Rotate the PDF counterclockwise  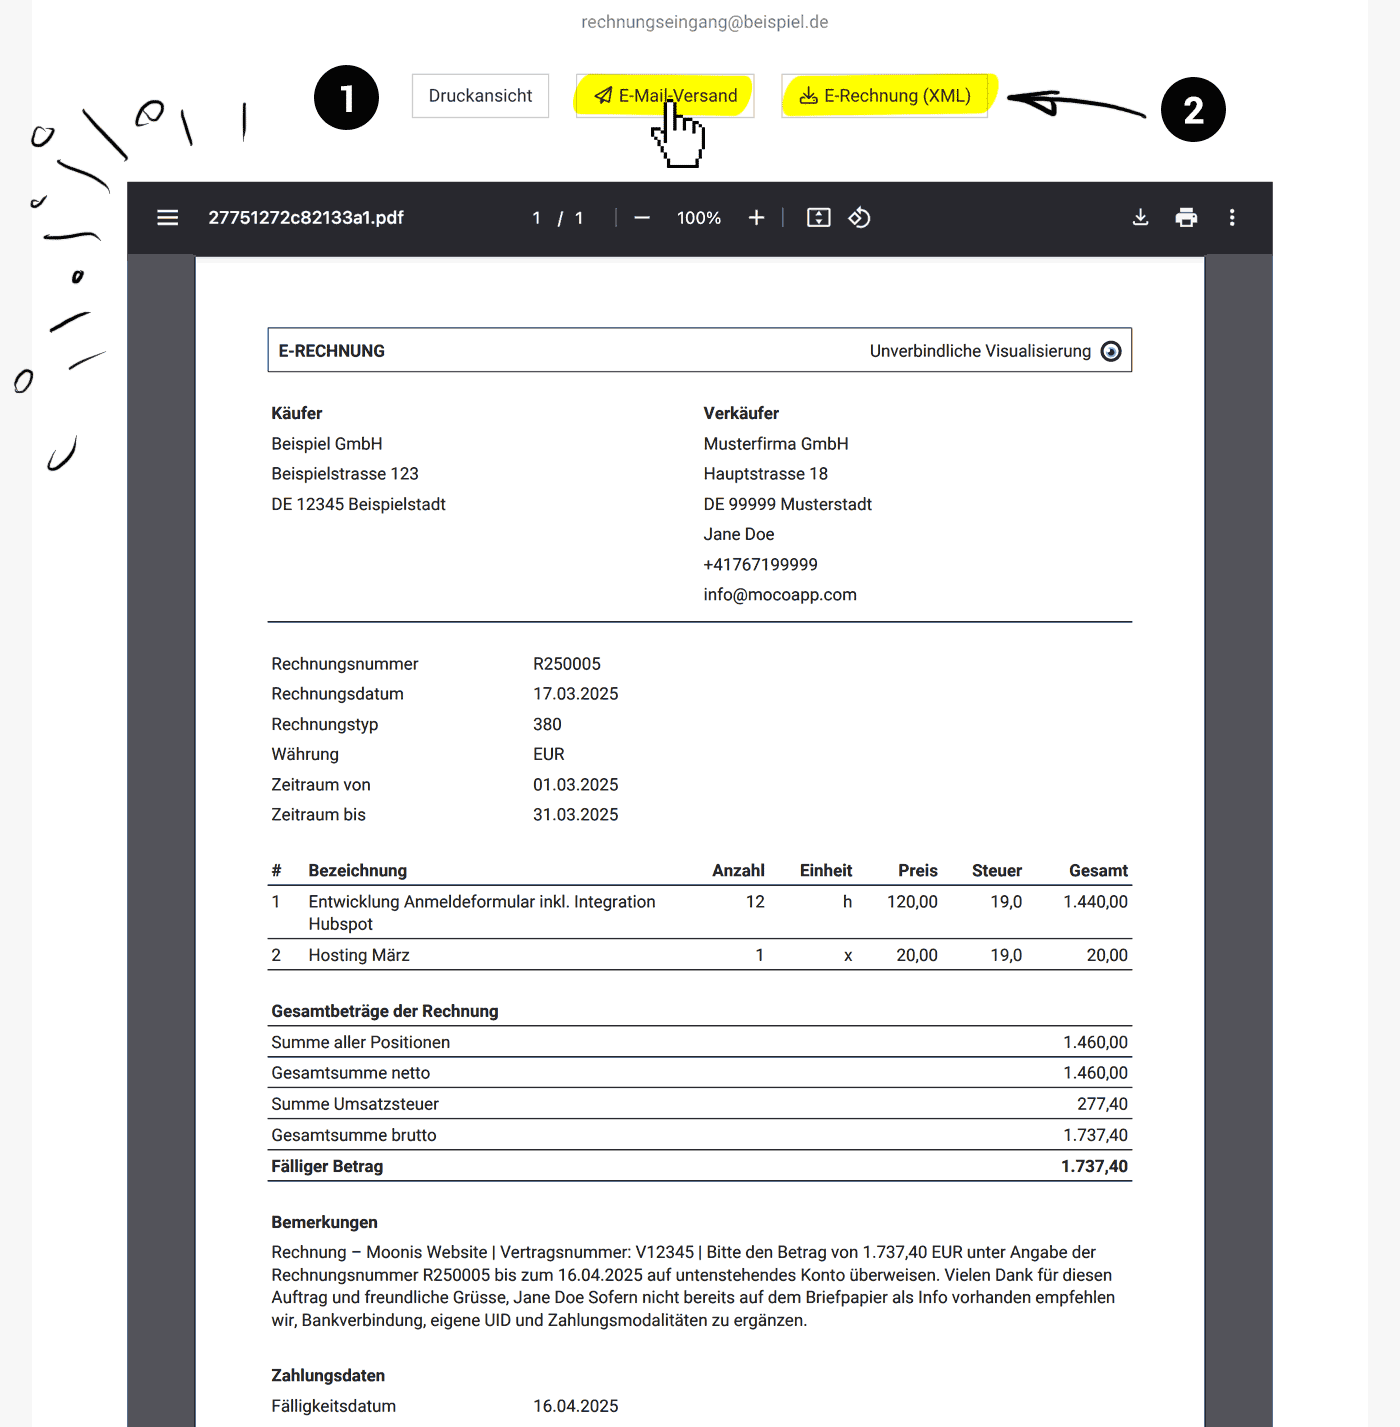point(860,218)
